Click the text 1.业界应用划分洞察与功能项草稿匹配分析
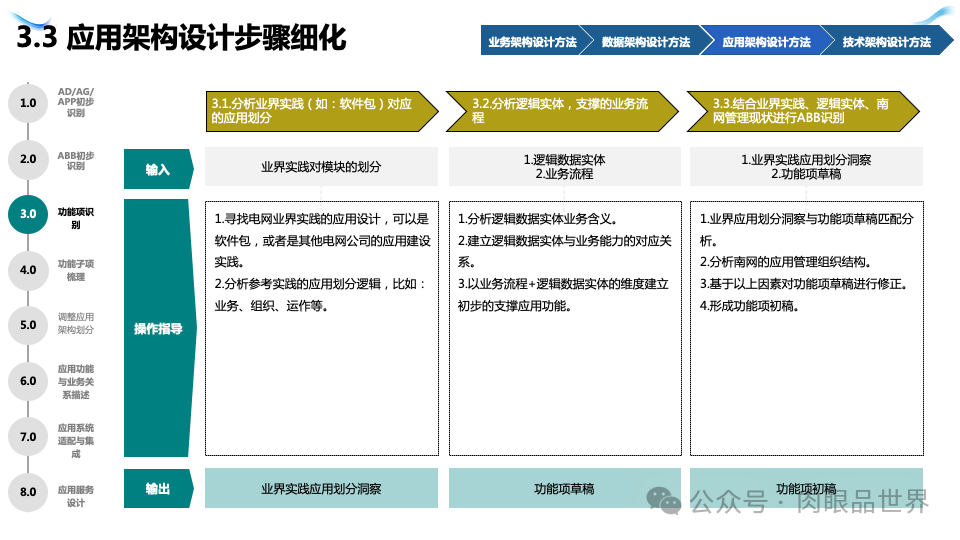 click(806, 229)
